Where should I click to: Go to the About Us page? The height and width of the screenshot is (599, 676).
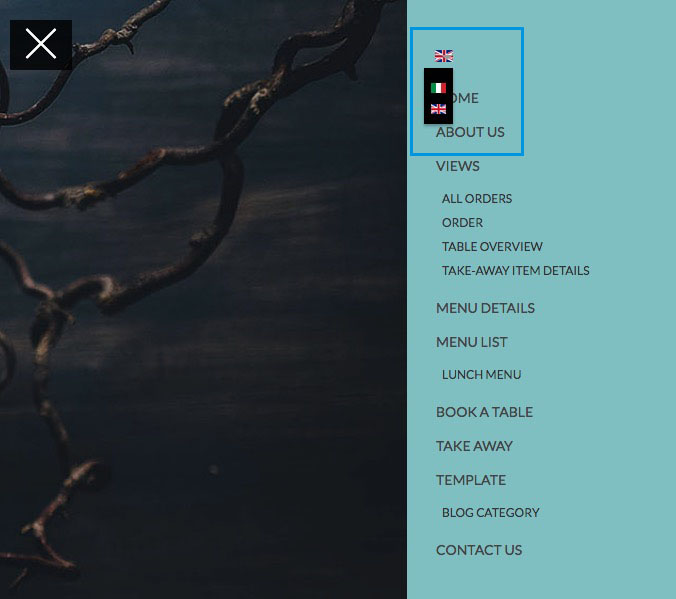tap(470, 132)
